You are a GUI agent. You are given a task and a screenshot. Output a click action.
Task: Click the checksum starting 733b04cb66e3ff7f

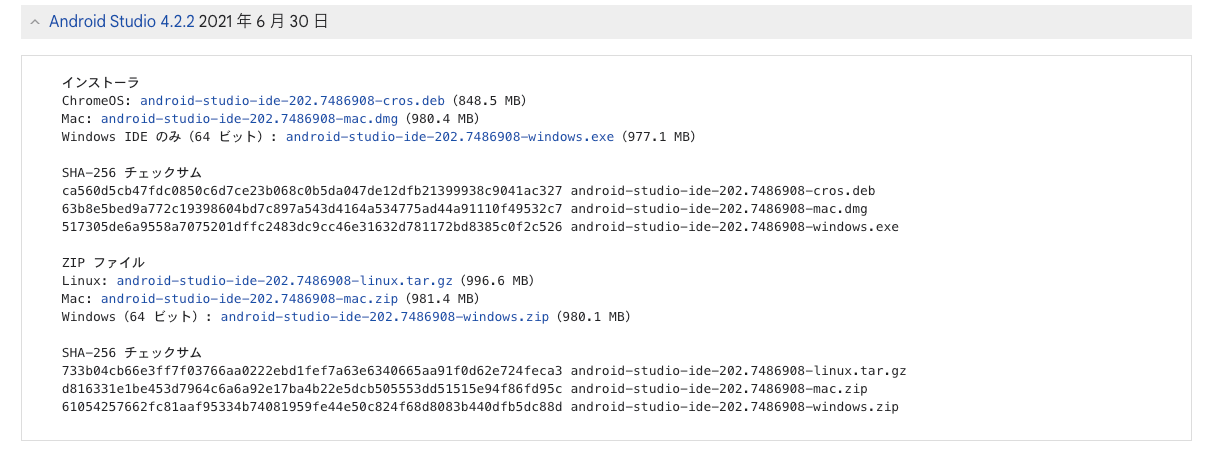(312, 371)
